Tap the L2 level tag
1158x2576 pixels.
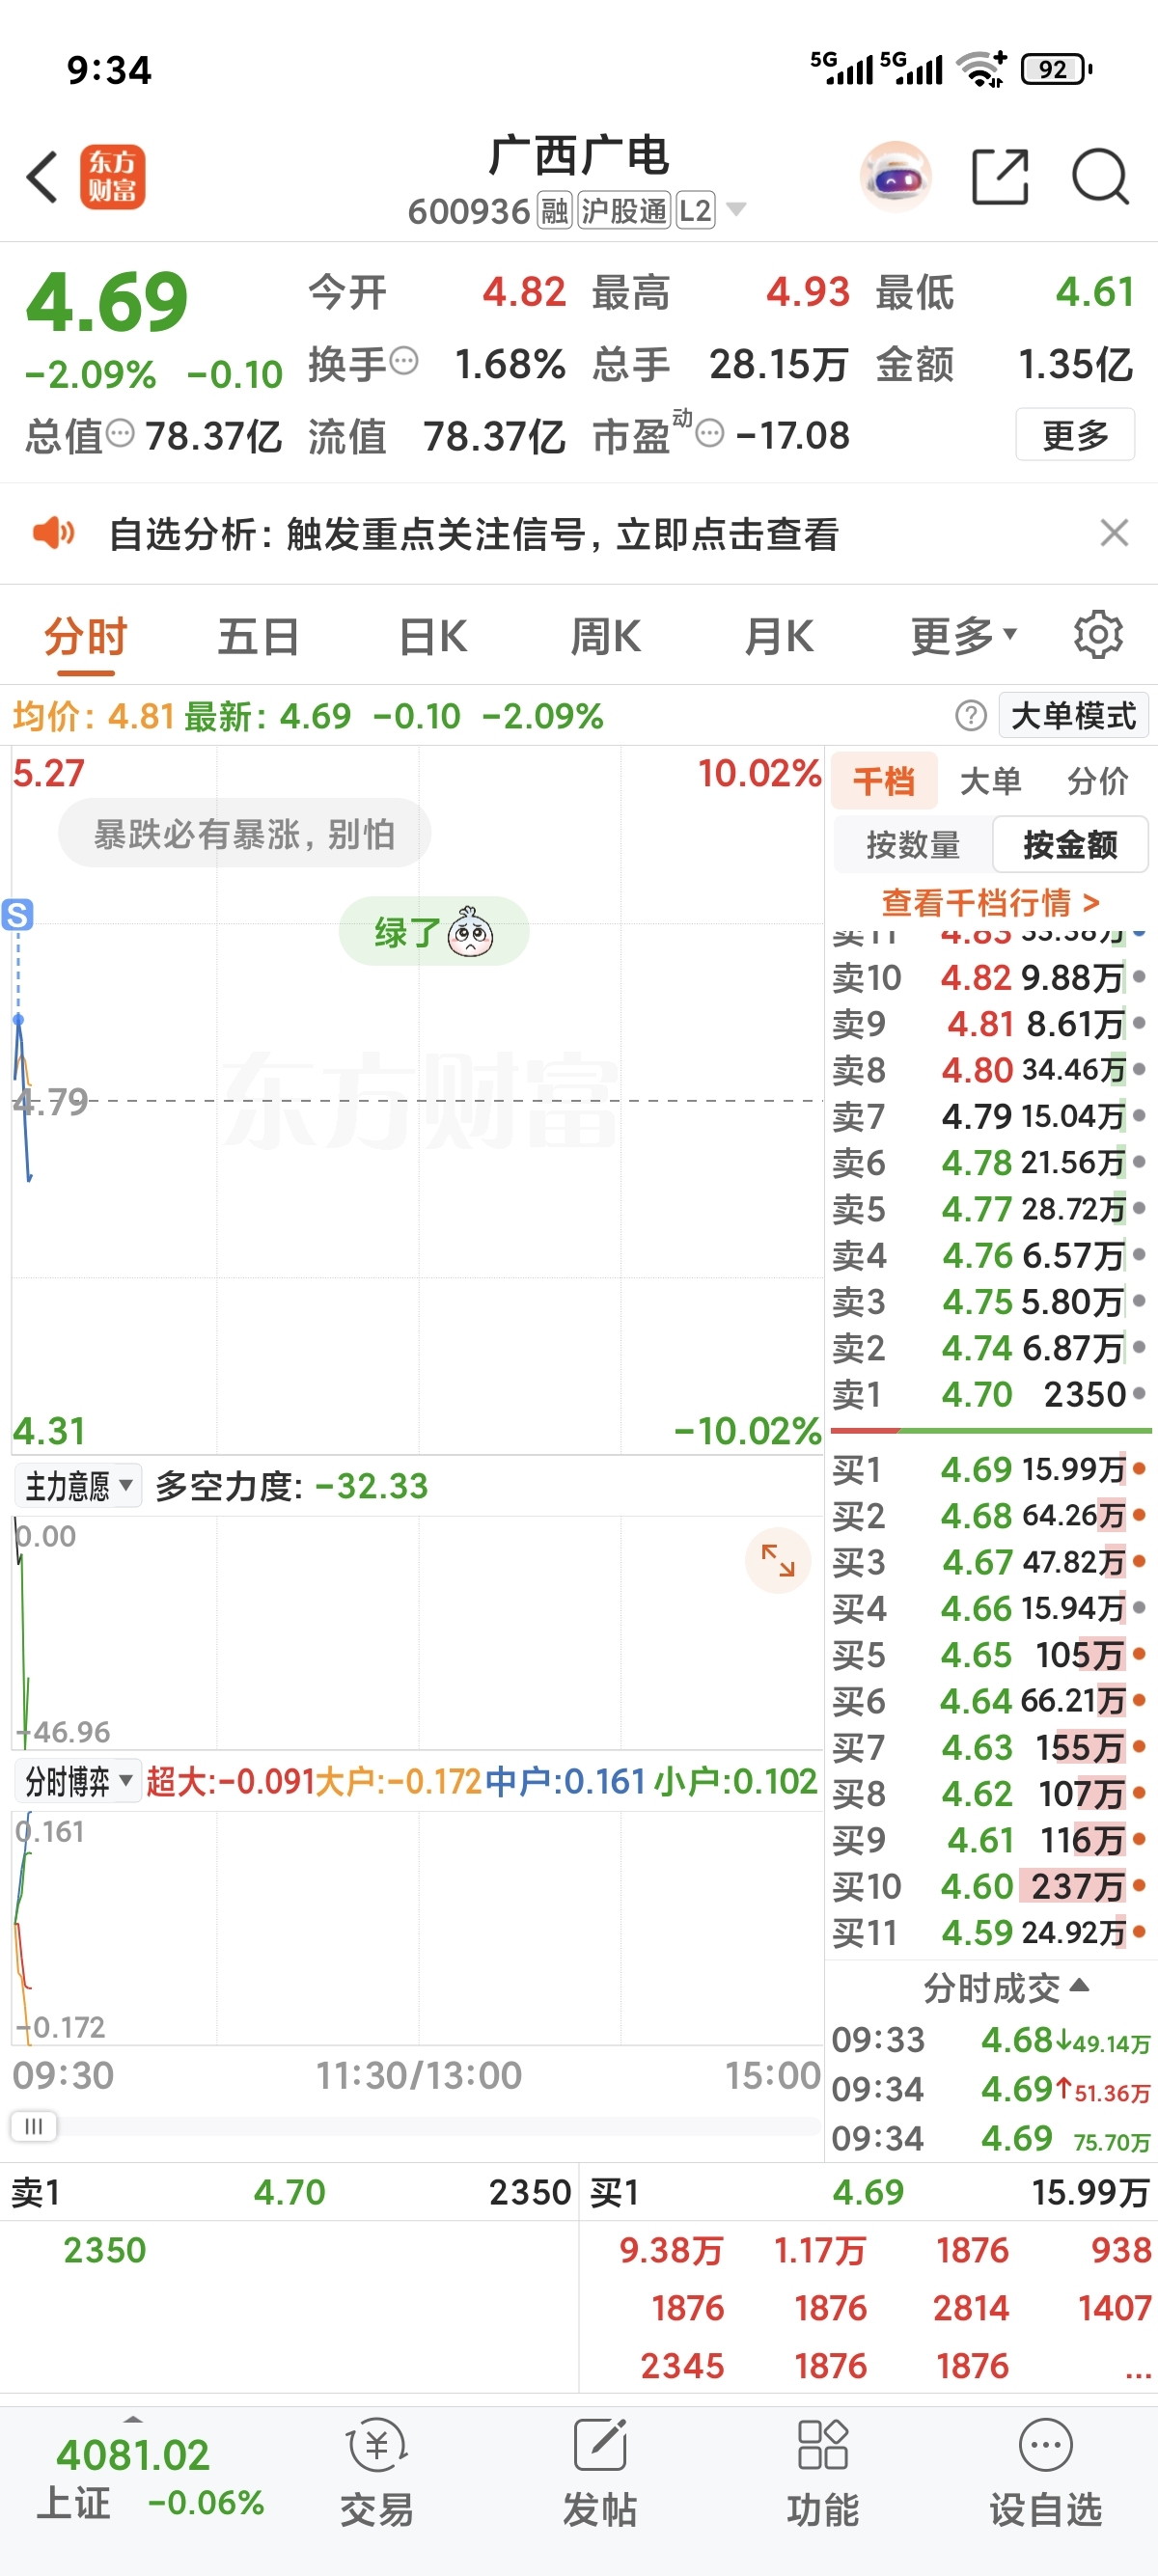coord(695,211)
